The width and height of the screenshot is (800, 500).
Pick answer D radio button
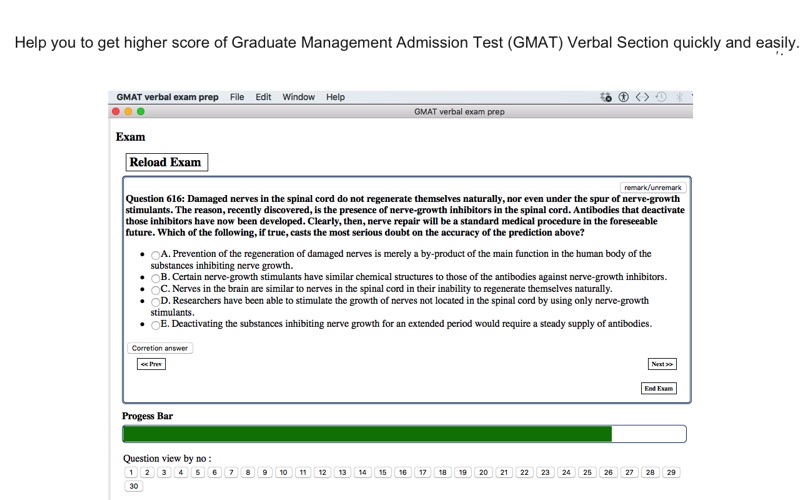coord(155,302)
